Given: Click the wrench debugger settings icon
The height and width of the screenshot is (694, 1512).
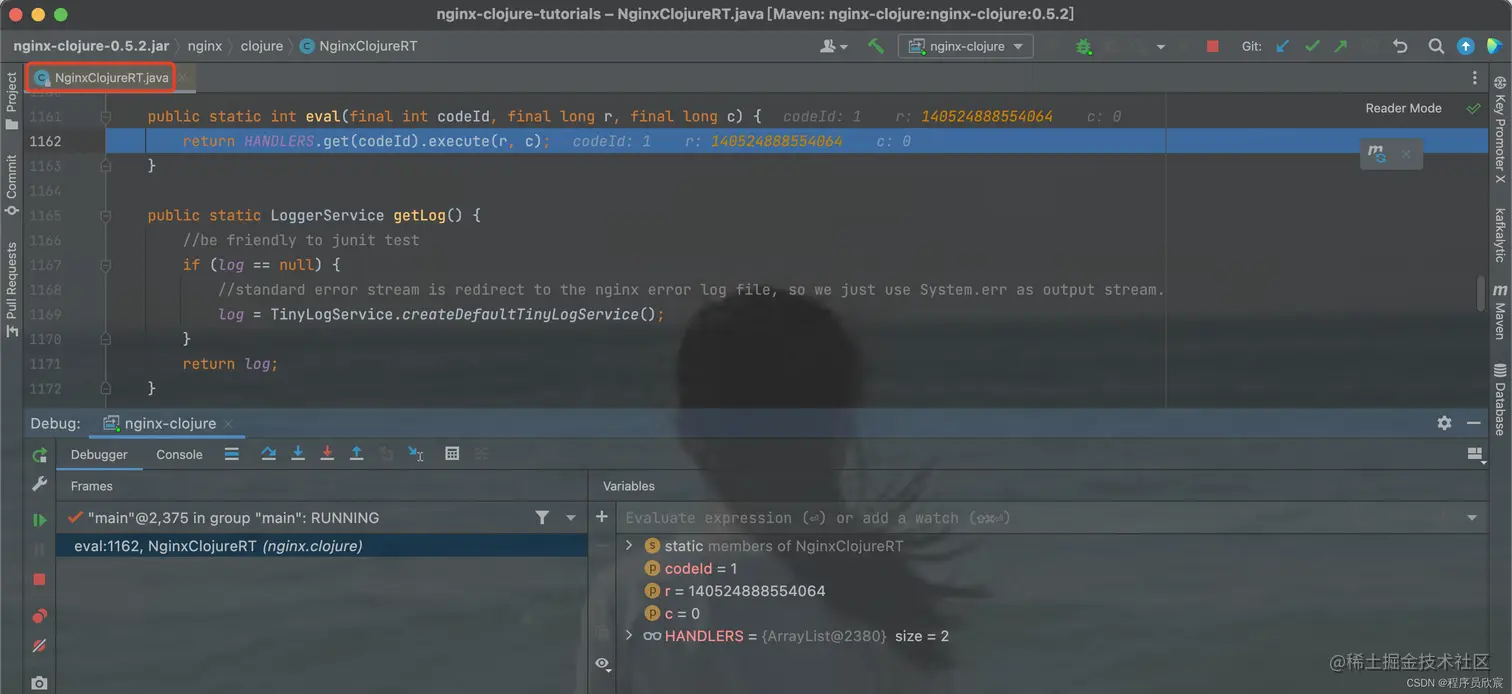Looking at the screenshot, I should [x=39, y=484].
